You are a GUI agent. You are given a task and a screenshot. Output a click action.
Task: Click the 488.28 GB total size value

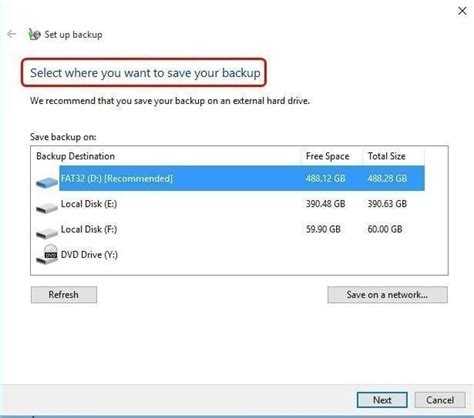tap(387, 178)
